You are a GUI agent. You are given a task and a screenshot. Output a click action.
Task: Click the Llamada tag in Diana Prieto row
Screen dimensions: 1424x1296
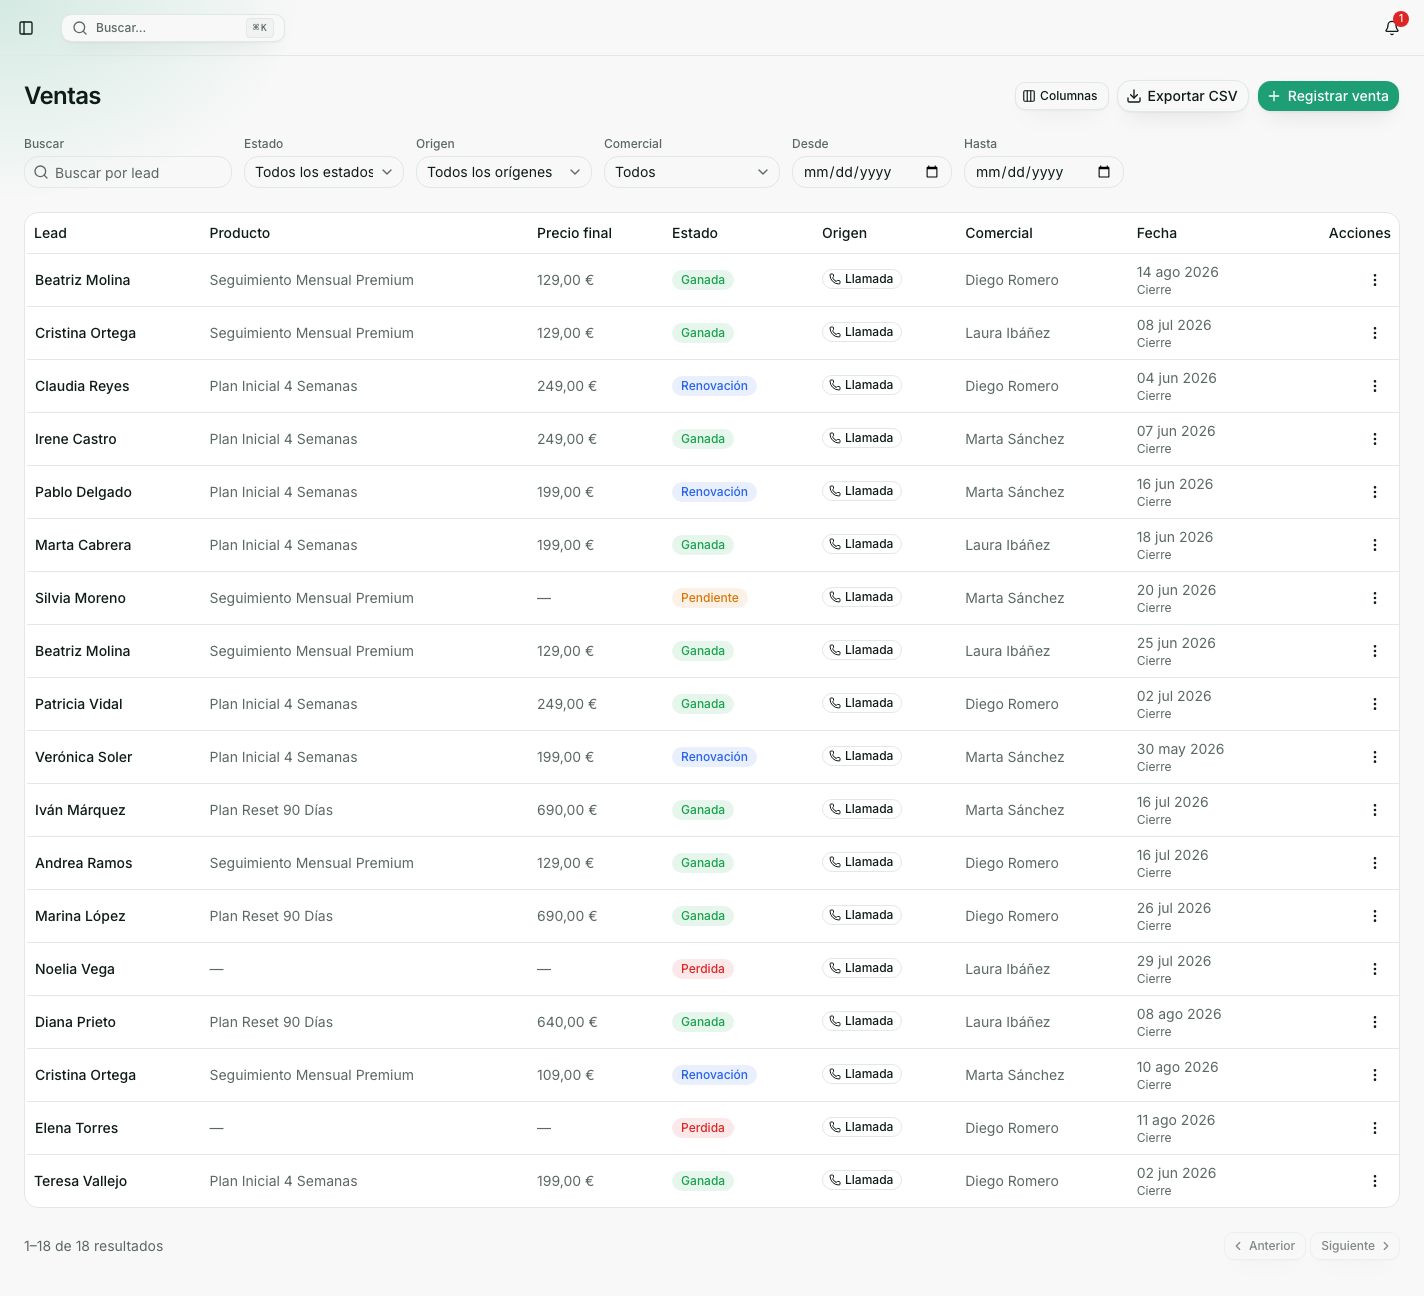(861, 1021)
